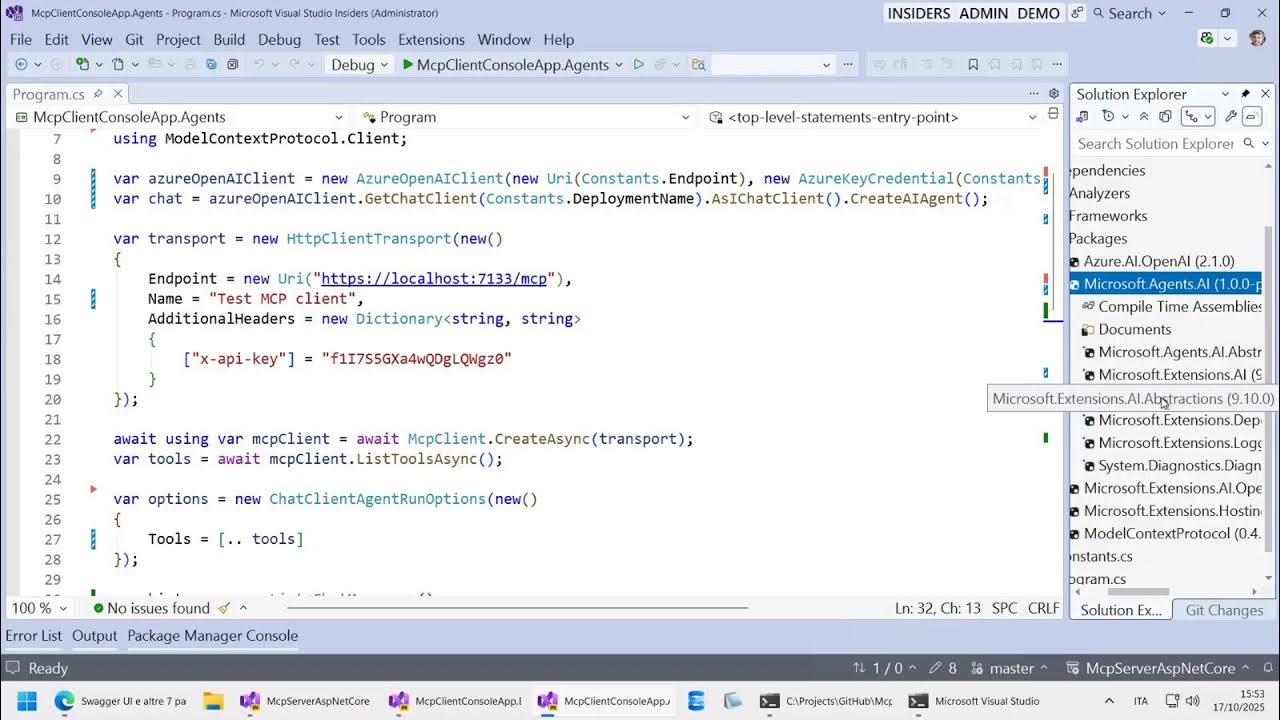Click Windows Start button on taskbar
The image size is (1280, 720).
(x=26, y=701)
